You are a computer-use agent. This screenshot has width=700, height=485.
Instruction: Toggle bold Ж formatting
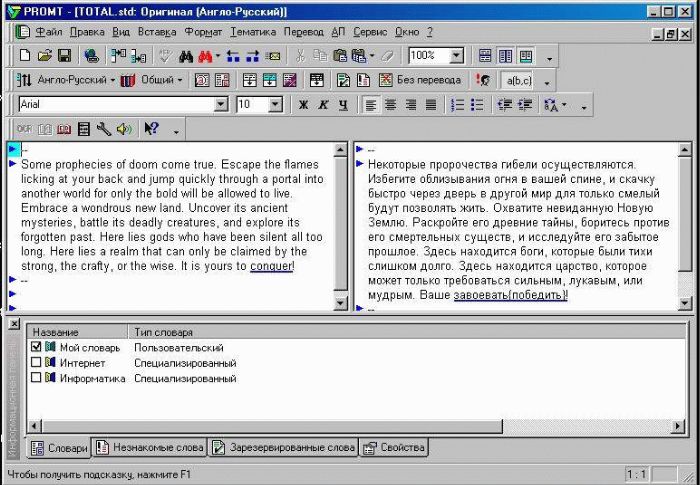tap(303, 105)
